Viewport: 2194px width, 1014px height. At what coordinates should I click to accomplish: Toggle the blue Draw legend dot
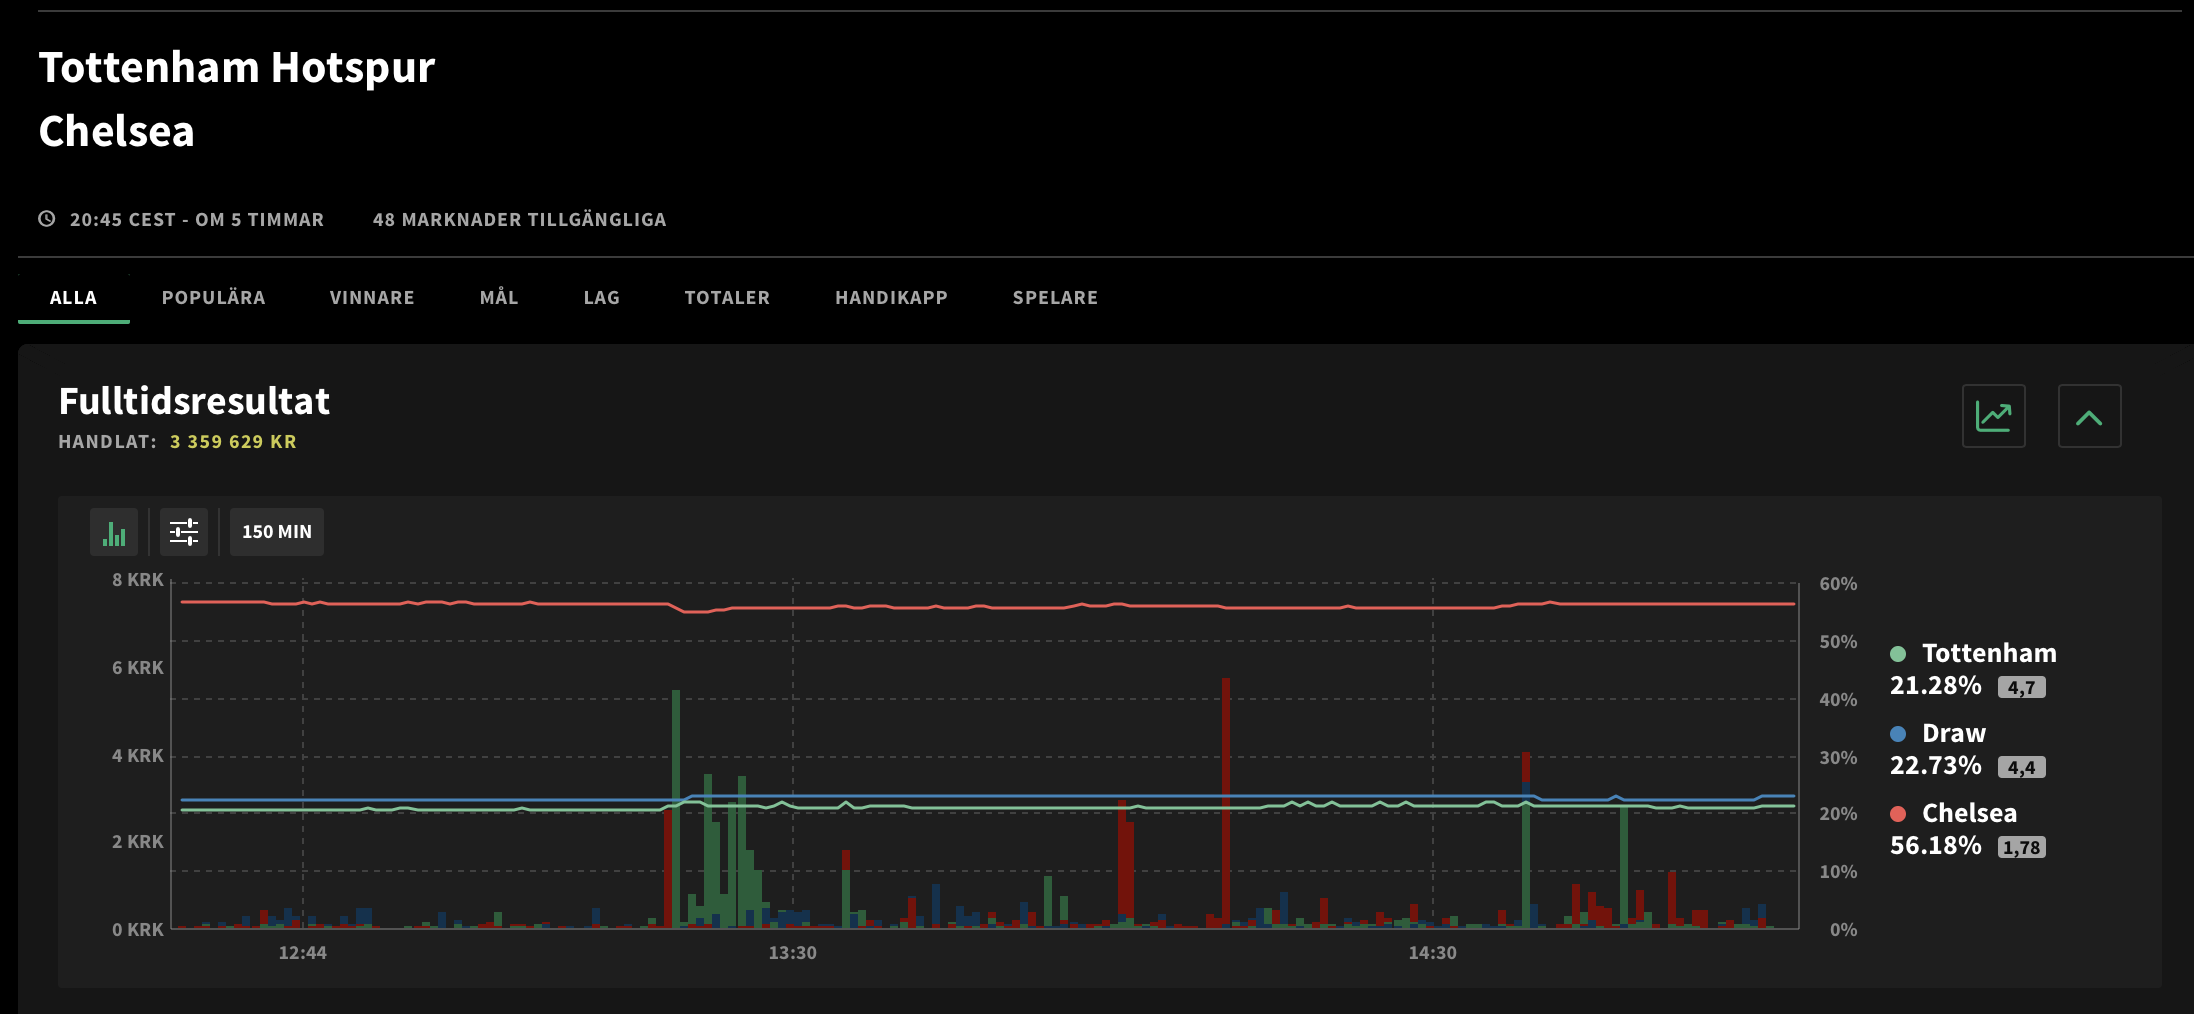pyautogui.click(x=1898, y=734)
